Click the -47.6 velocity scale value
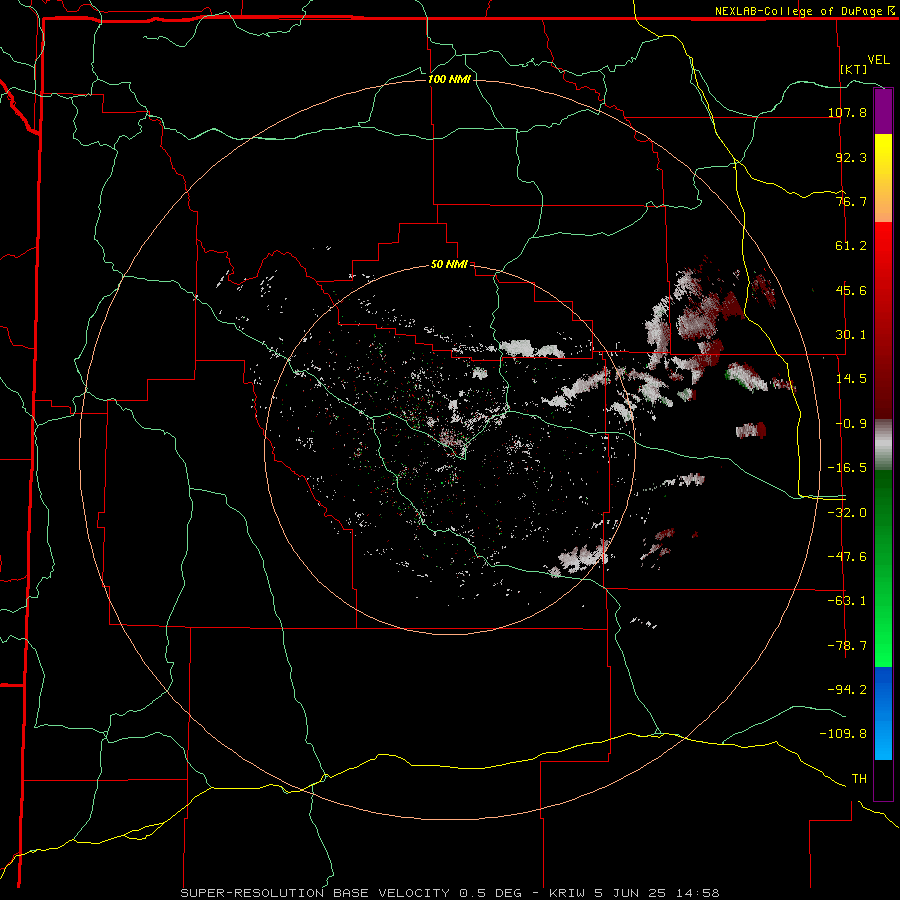This screenshot has height=900, width=900. 847,557
